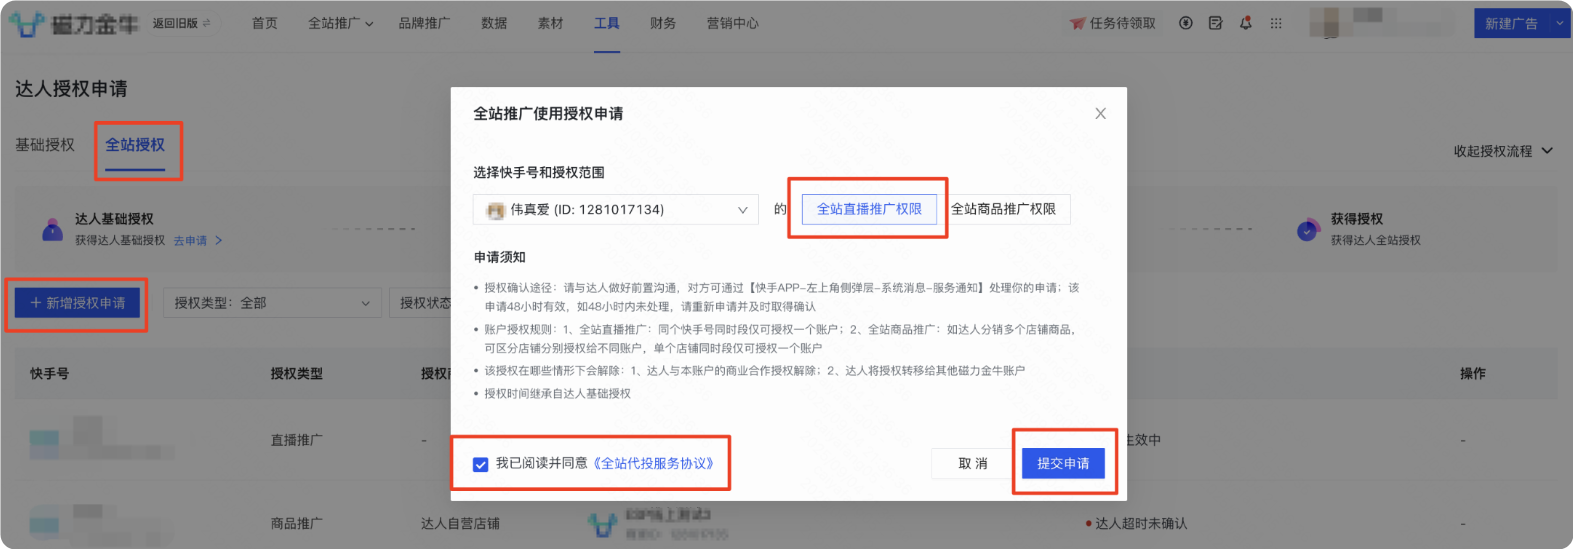Open the 快手号 selector showing 伟真爱
1573x549 pixels.
point(616,210)
